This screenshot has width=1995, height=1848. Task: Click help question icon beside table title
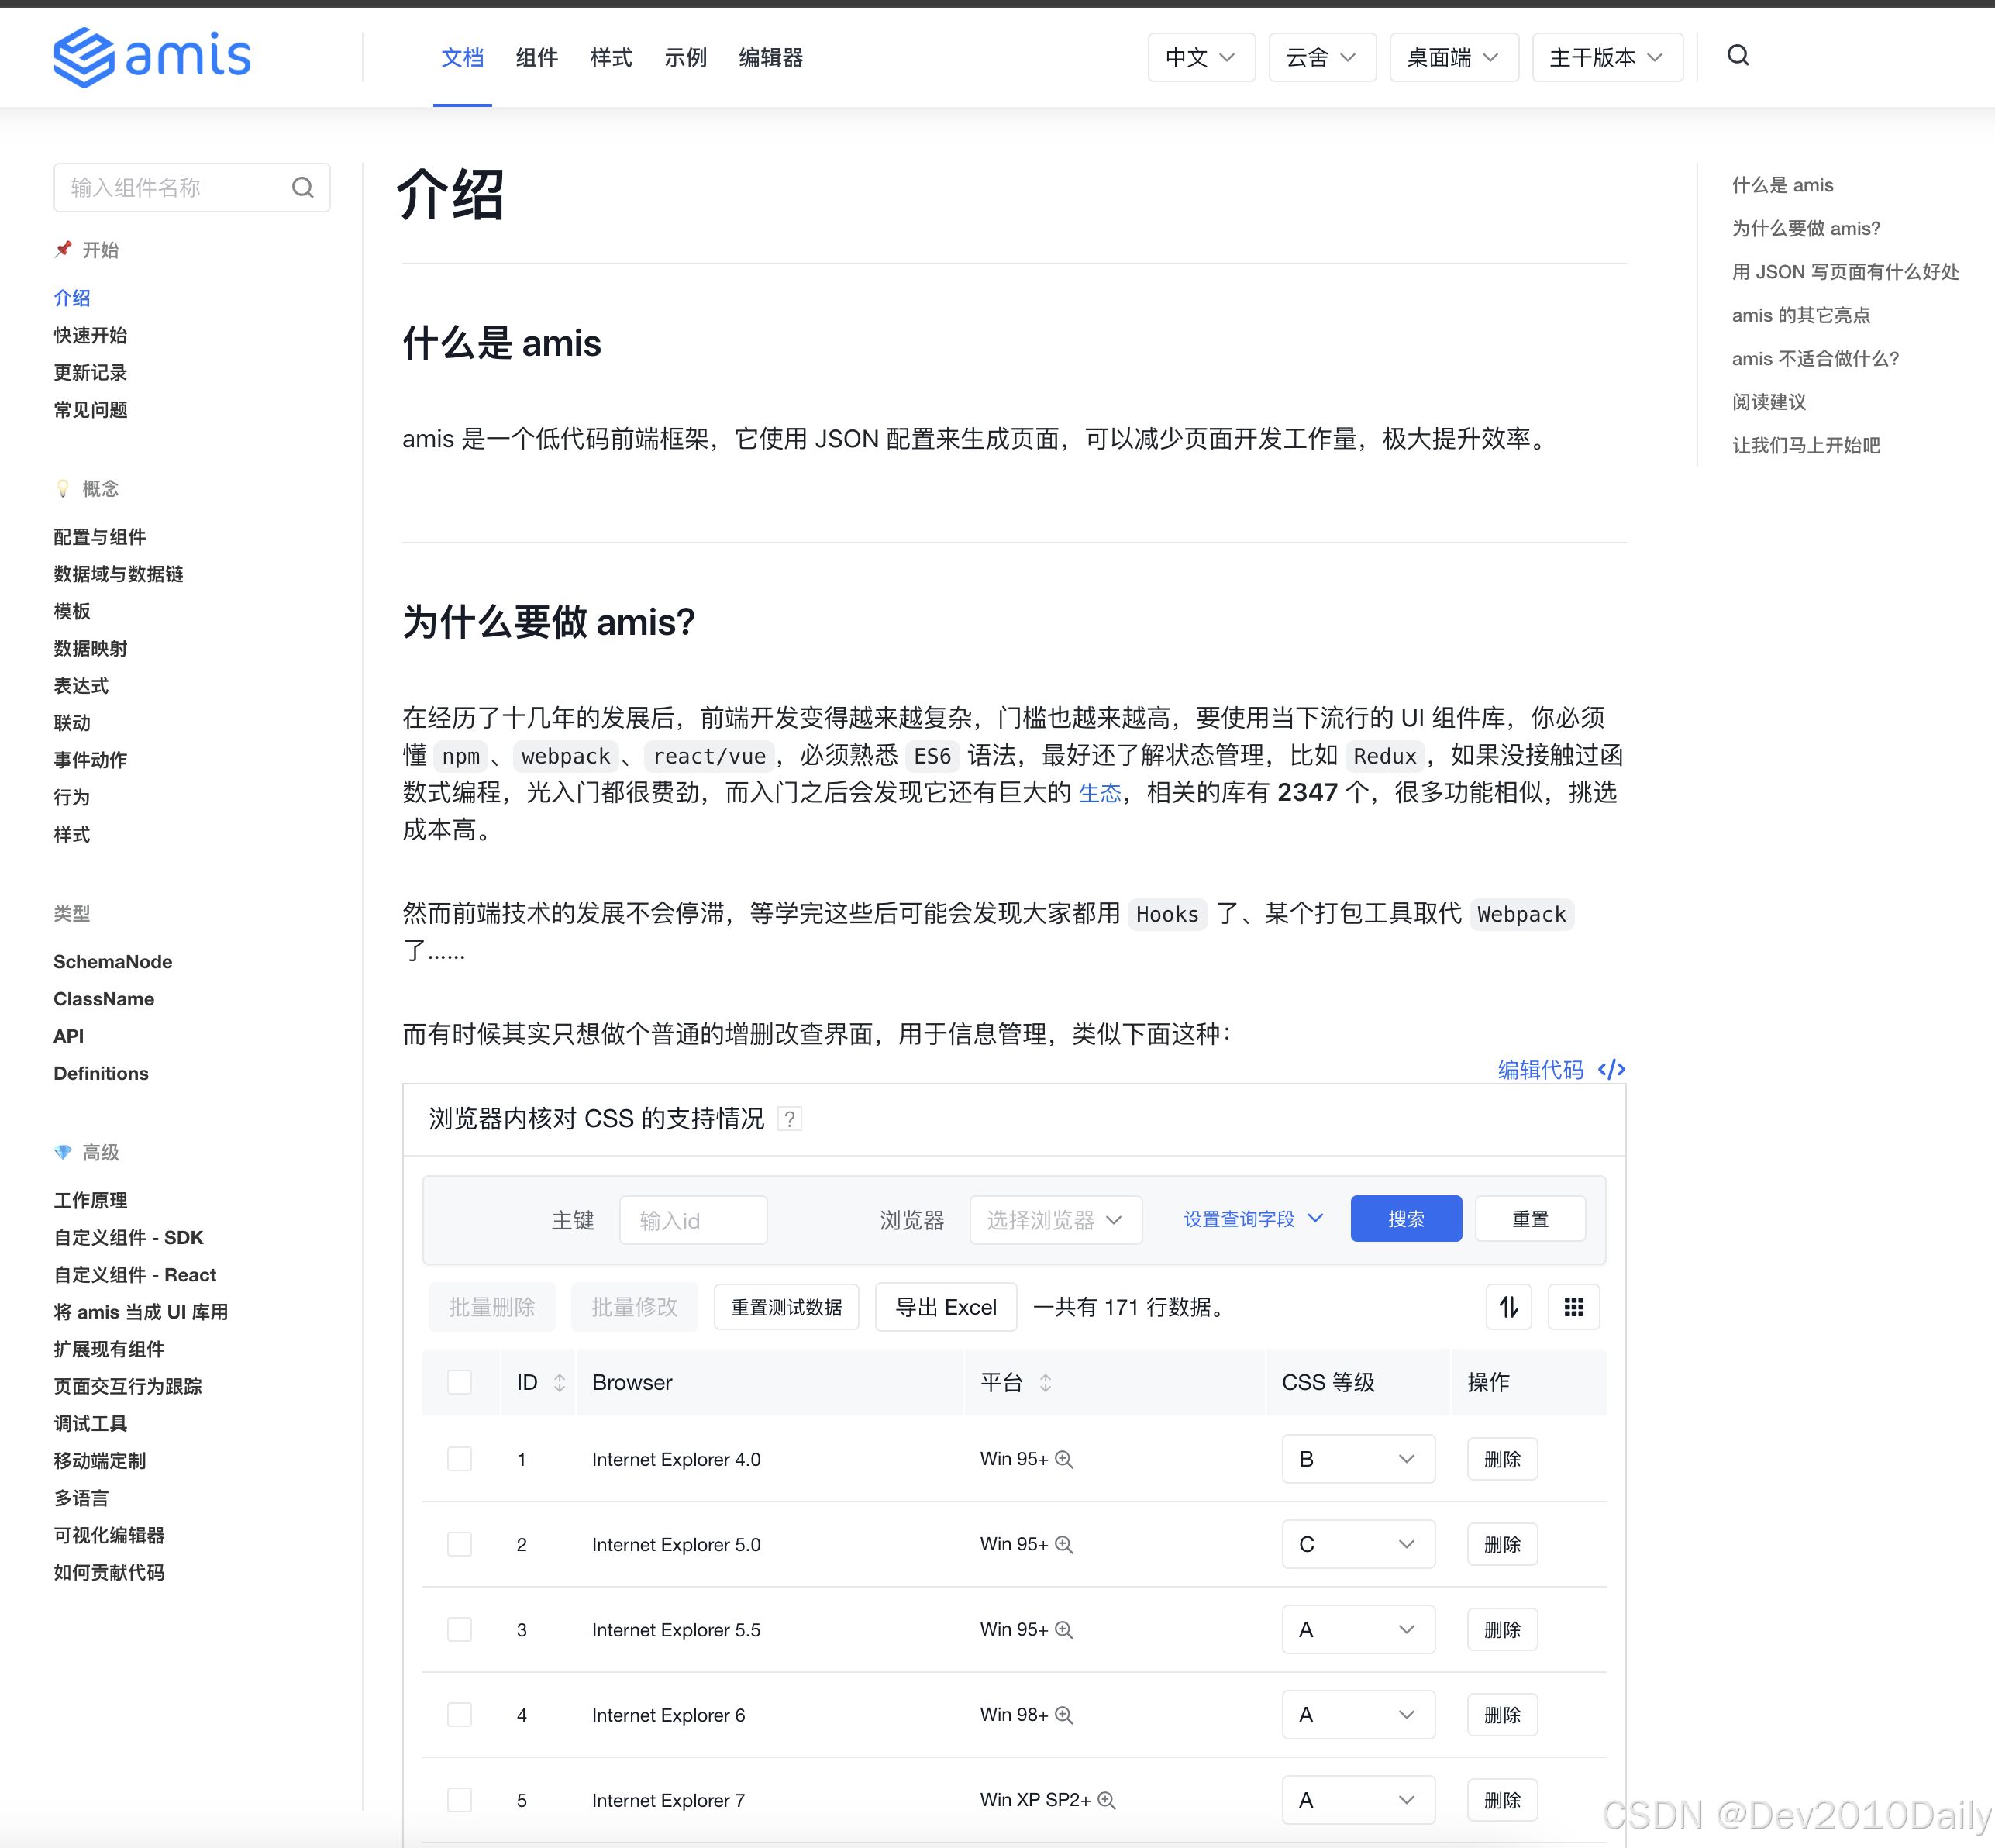tap(790, 1119)
